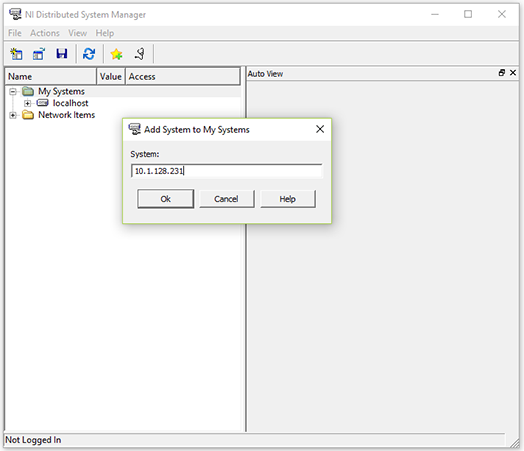Click the New View toolbar icon

pyautogui.click(x=16, y=54)
